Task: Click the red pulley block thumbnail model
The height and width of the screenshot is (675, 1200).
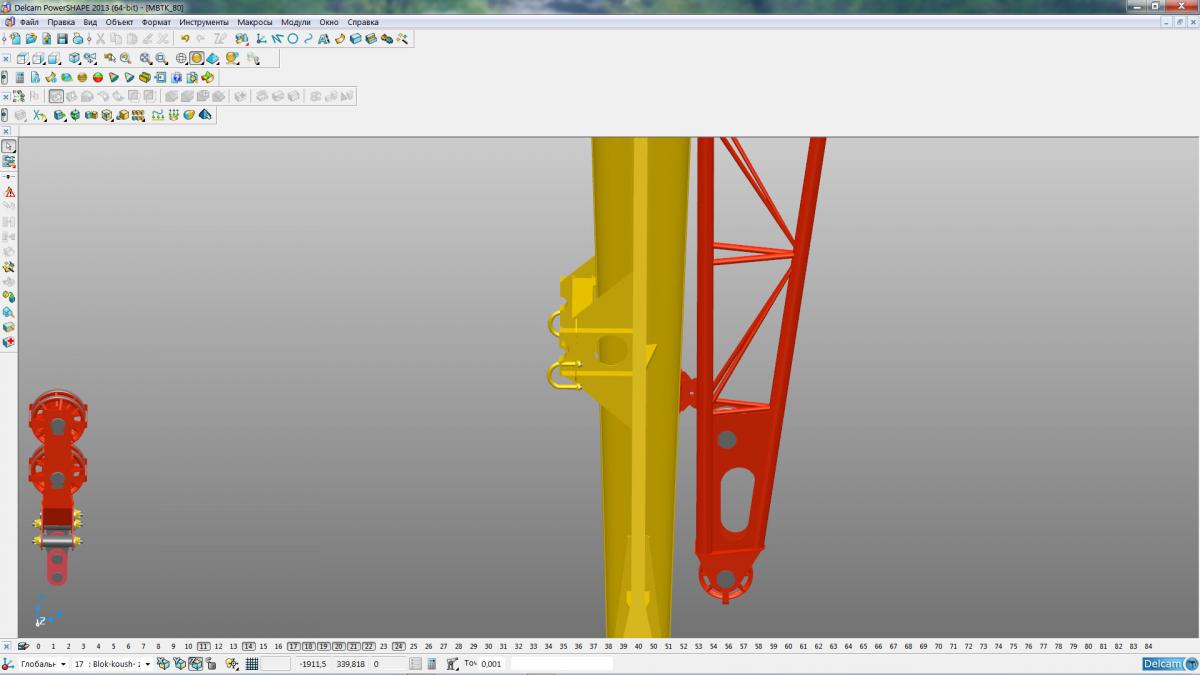Action: coord(57,487)
